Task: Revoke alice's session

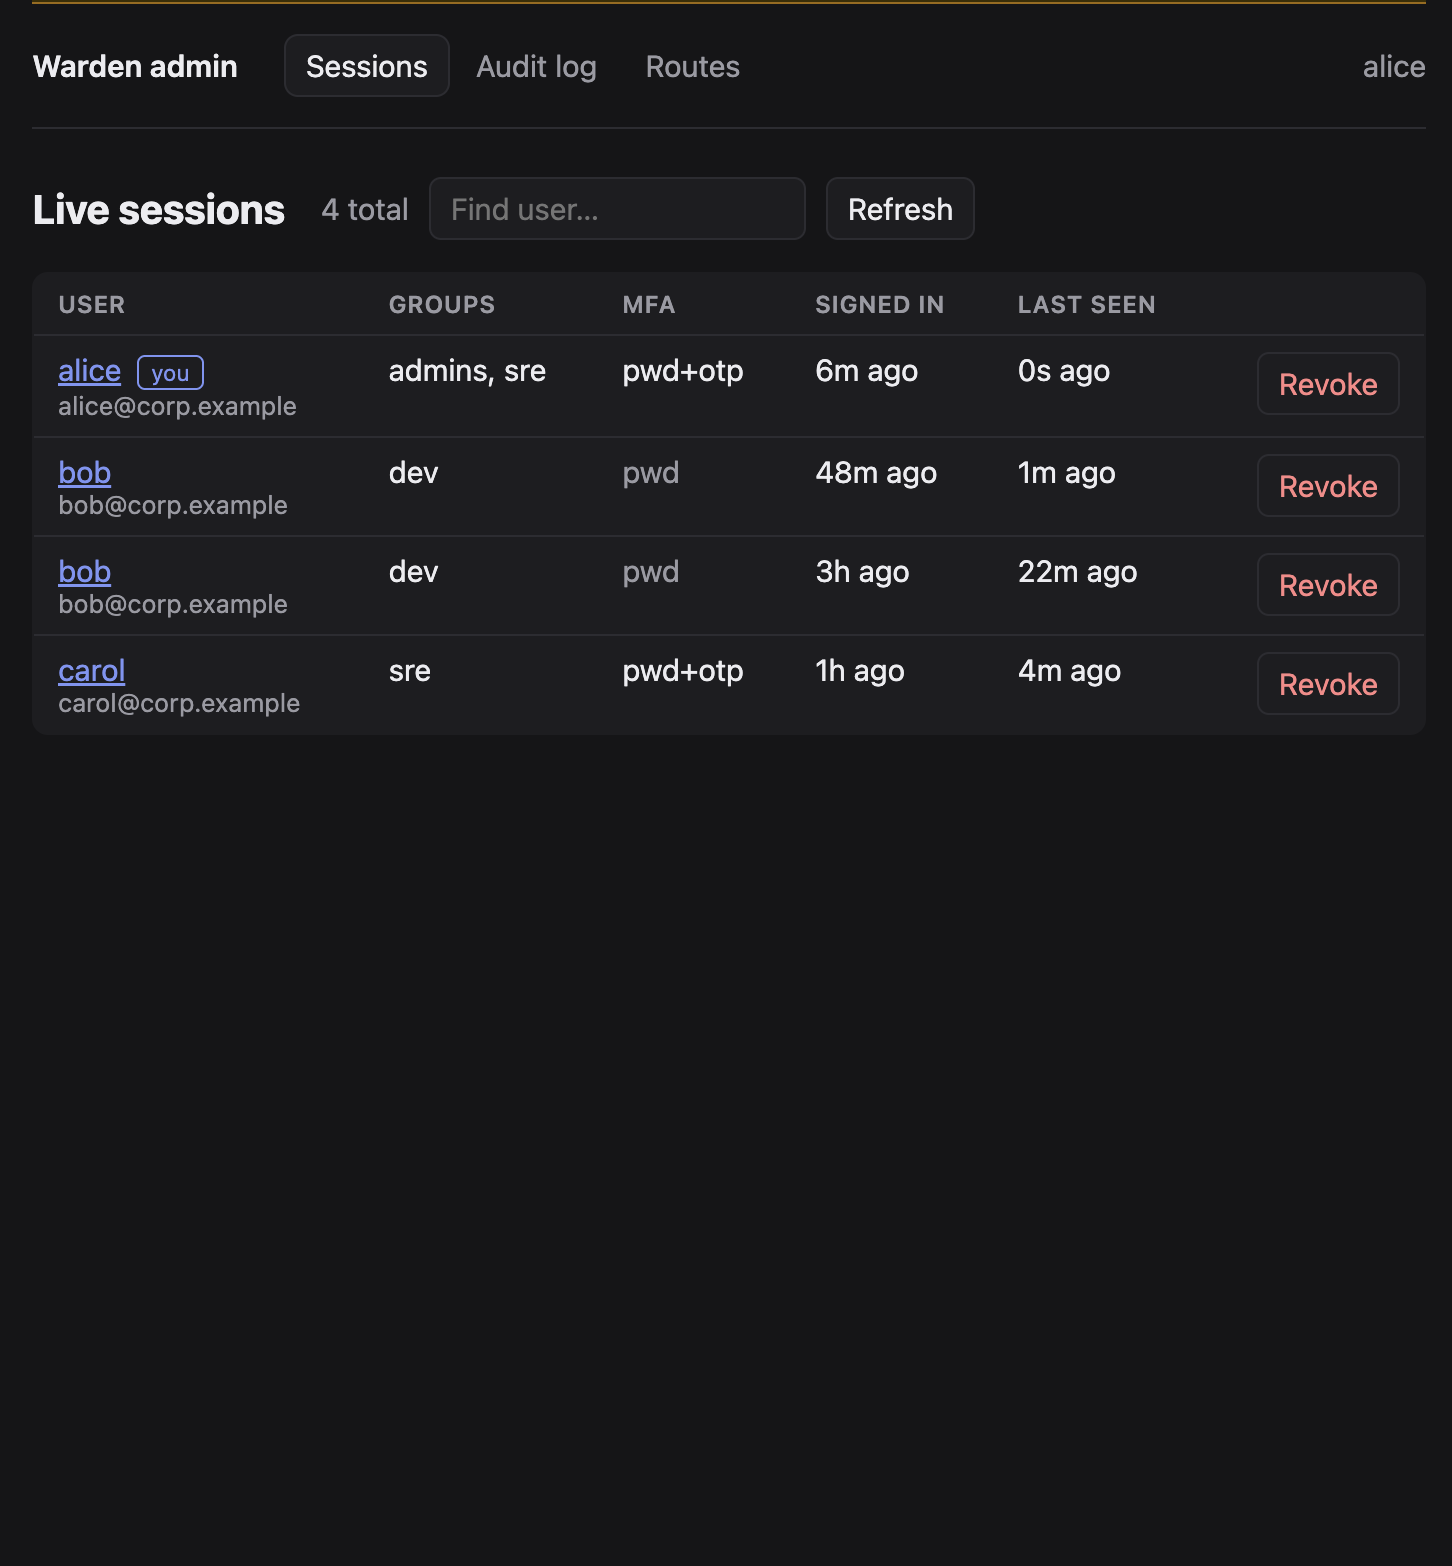Action: [1328, 384]
